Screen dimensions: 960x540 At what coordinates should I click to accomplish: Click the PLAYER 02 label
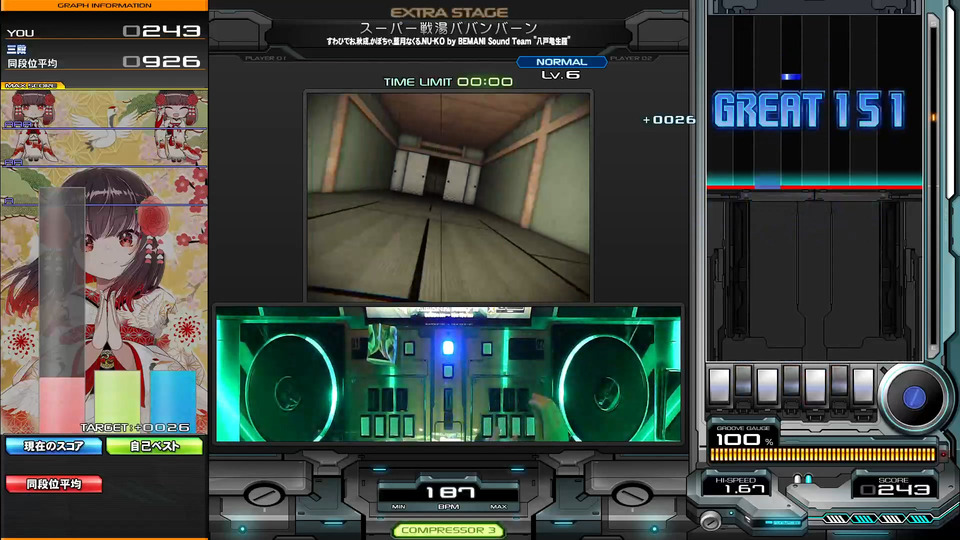(x=631, y=58)
